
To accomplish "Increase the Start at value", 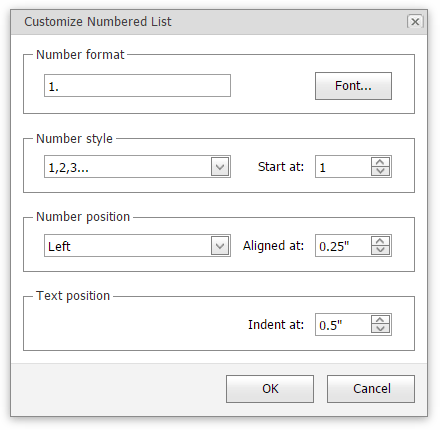I will click(x=380, y=162).
